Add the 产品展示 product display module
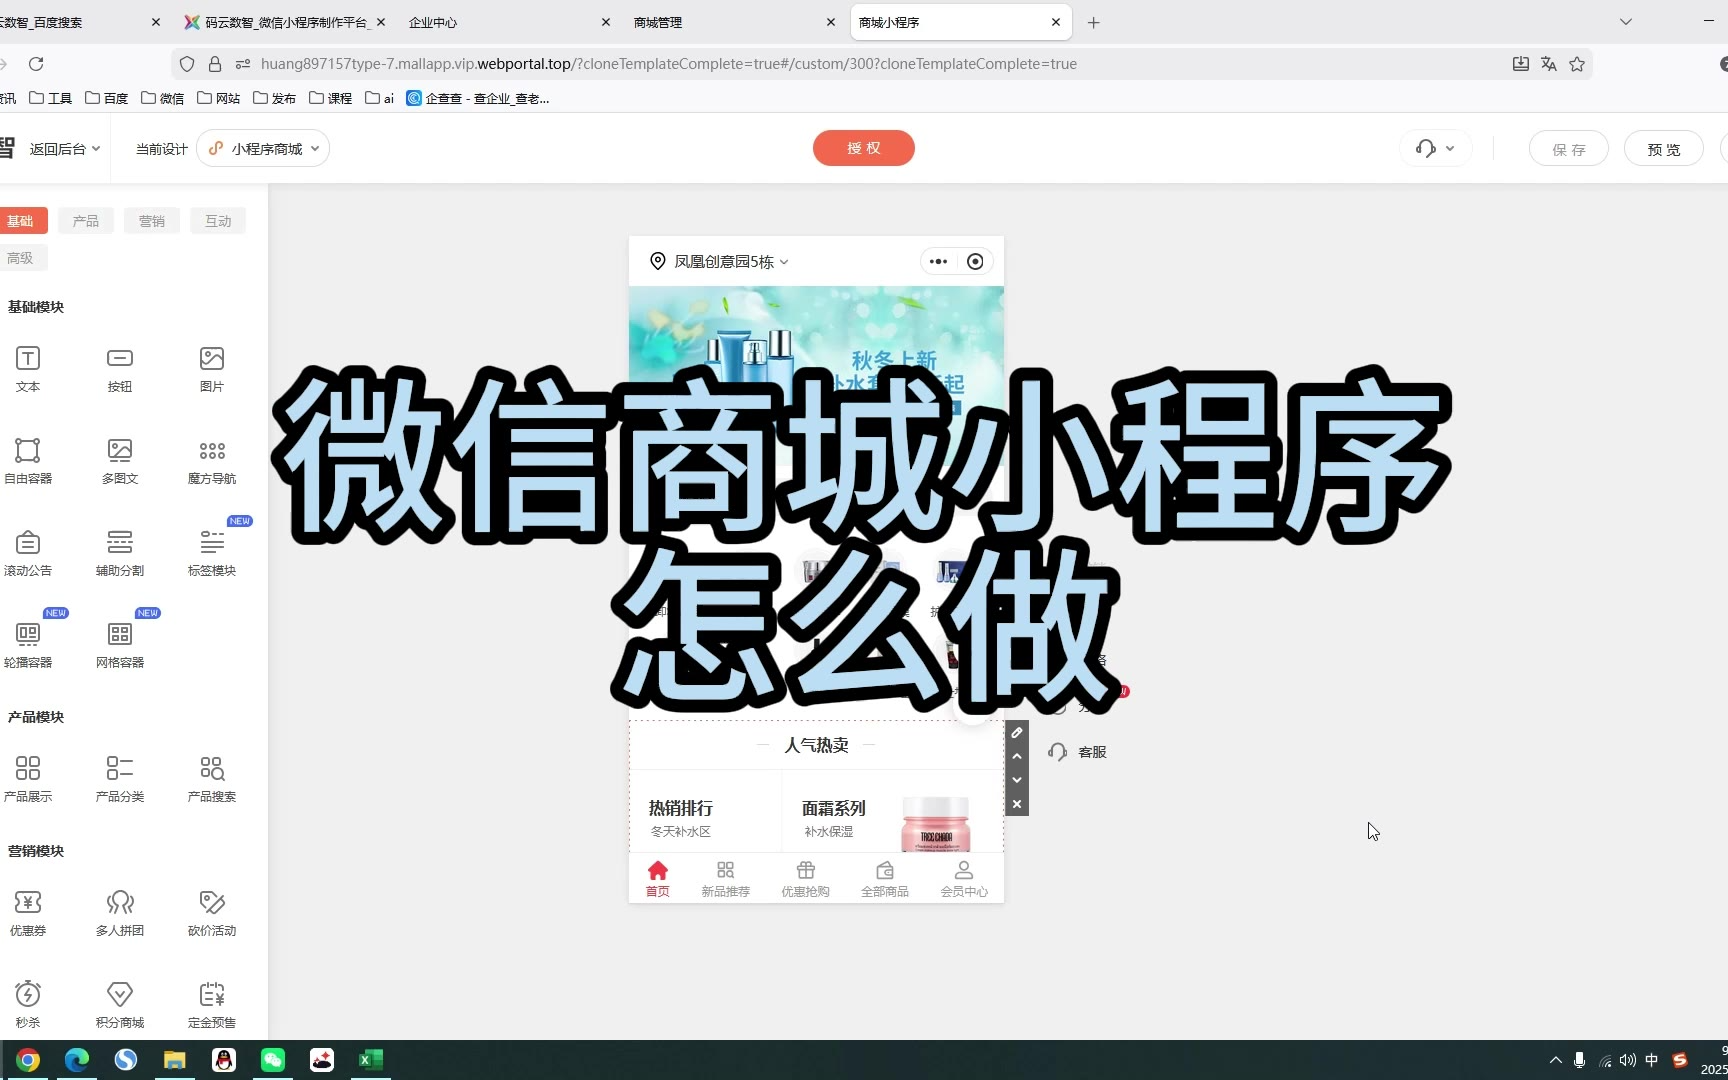Image resolution: width=1728 pixels, height=1080 pixels. 28,779
